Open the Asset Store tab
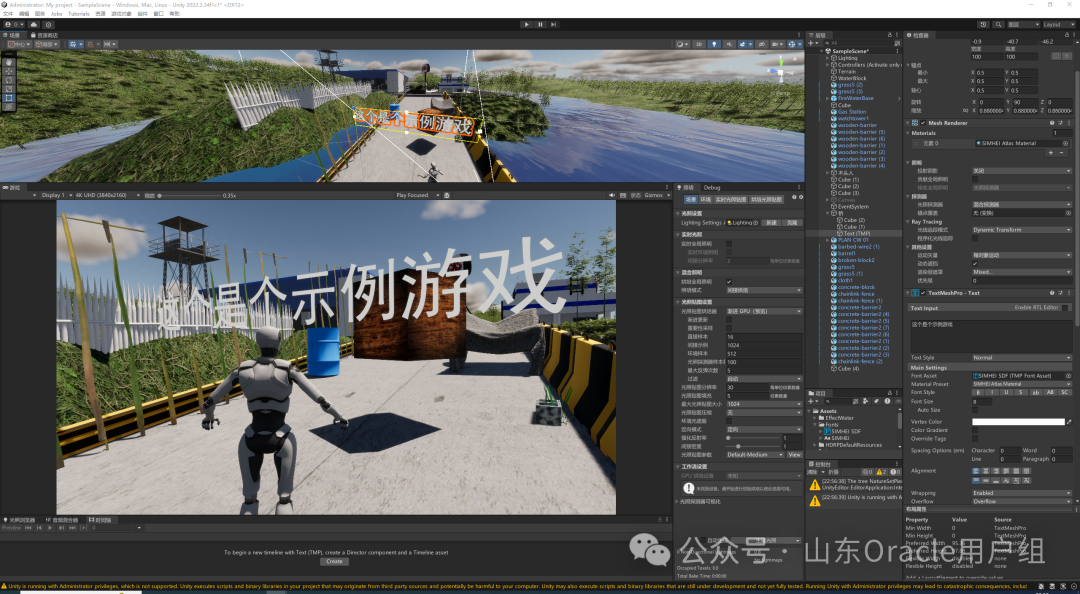The image size is (1080, 594). click(45, 35)
